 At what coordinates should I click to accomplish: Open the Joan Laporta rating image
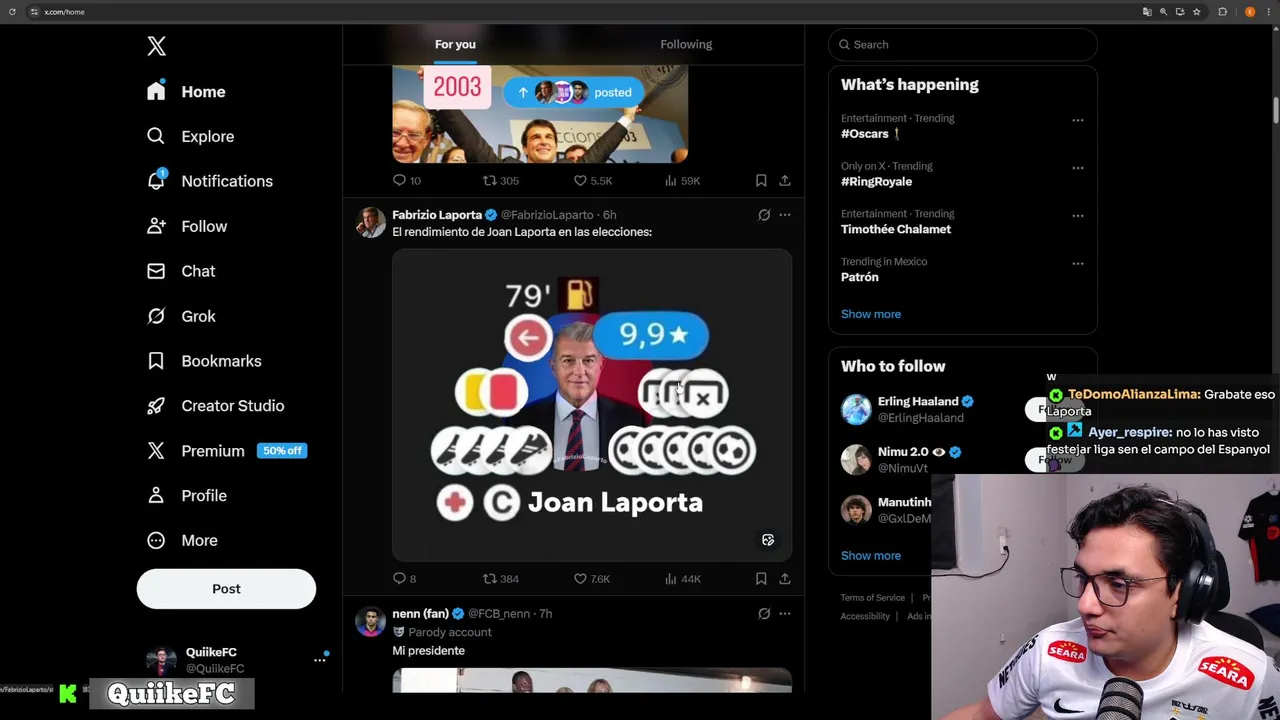tap(592, 404)
